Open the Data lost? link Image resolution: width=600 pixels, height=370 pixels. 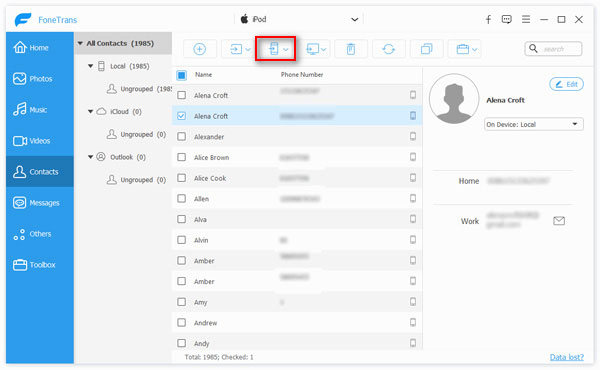tap(566, 357)
